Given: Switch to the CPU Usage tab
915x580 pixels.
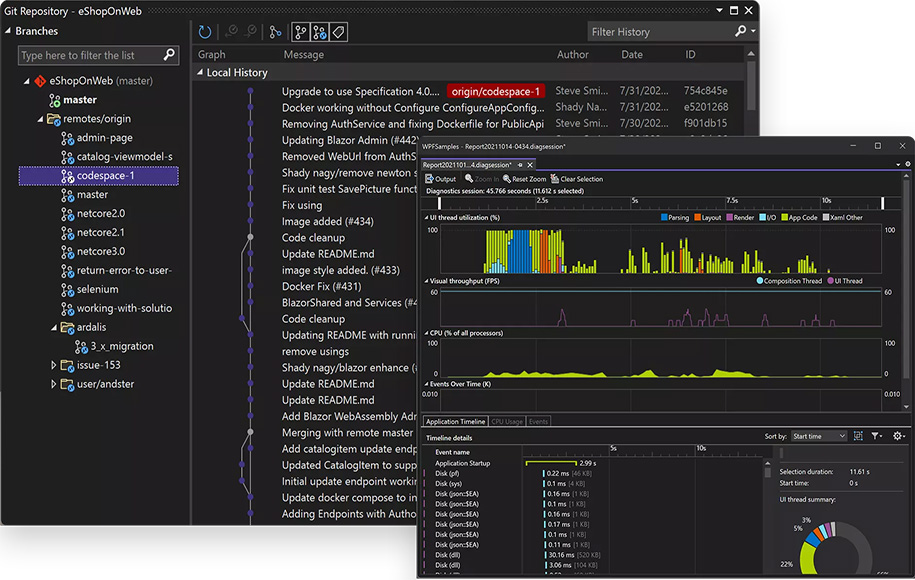Looking at the screenshot, I should pyautogui.click(x=507, y=422).
